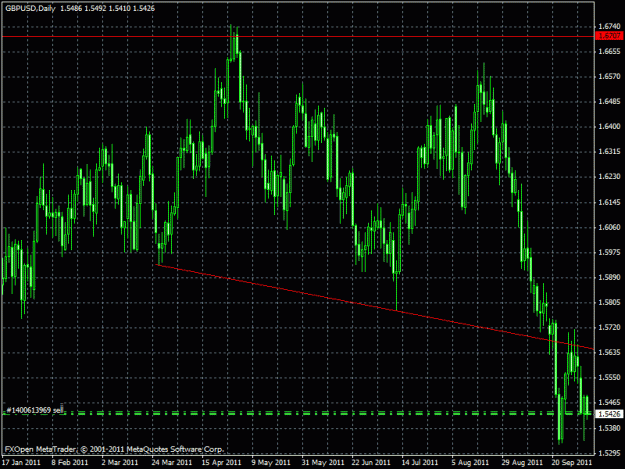The width and height of the screenshot is (625, 469).
Task: Select the #1400613969 sell order label
Action: pyautogui.click(x=35, y=410)
